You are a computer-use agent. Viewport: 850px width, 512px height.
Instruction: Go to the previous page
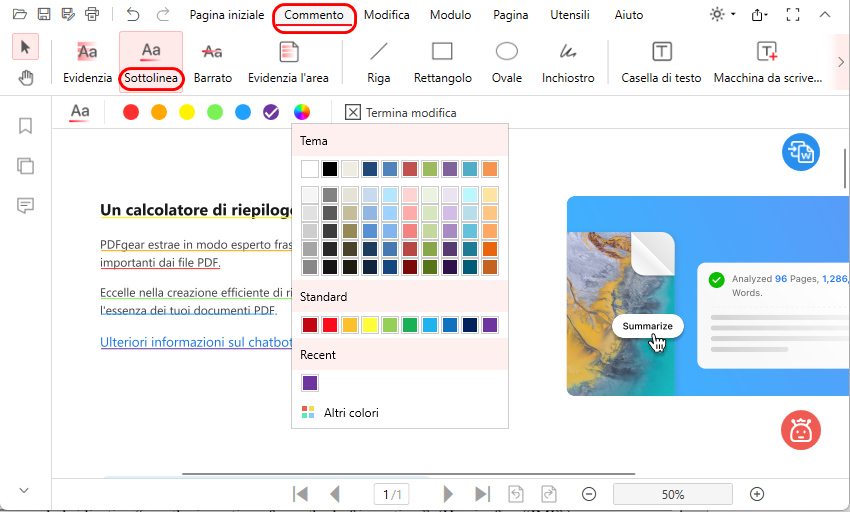335,494
